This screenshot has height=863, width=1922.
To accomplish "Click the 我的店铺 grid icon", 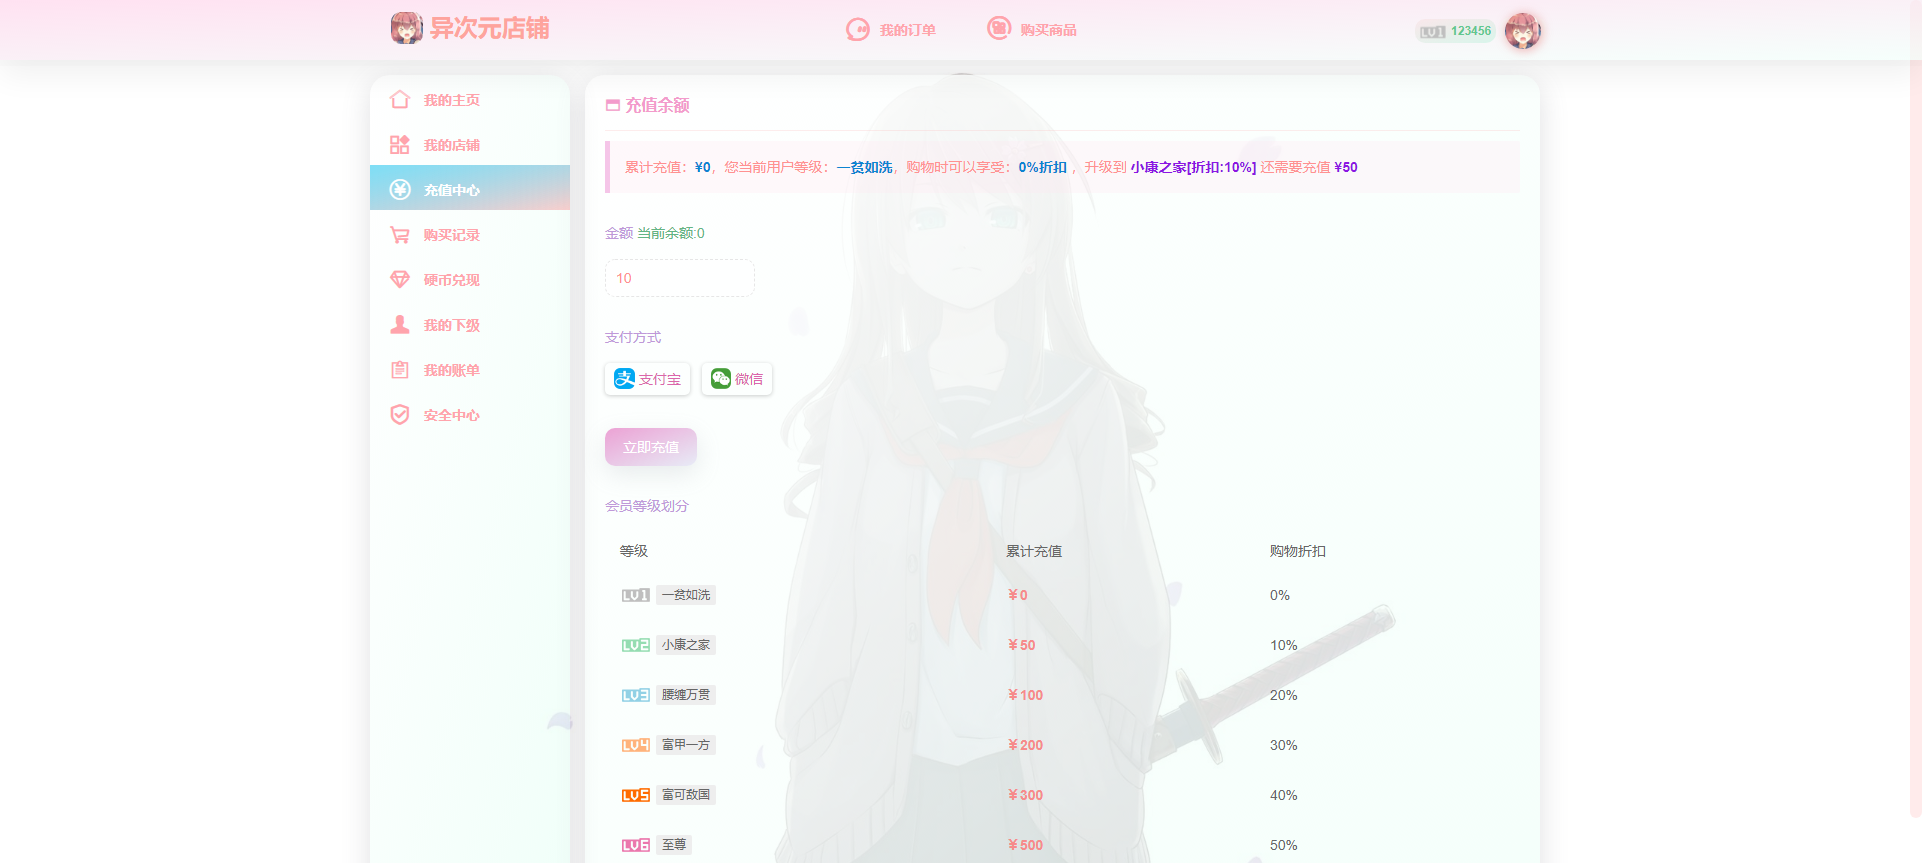I will pyautogui.click(x=400, y=145).
